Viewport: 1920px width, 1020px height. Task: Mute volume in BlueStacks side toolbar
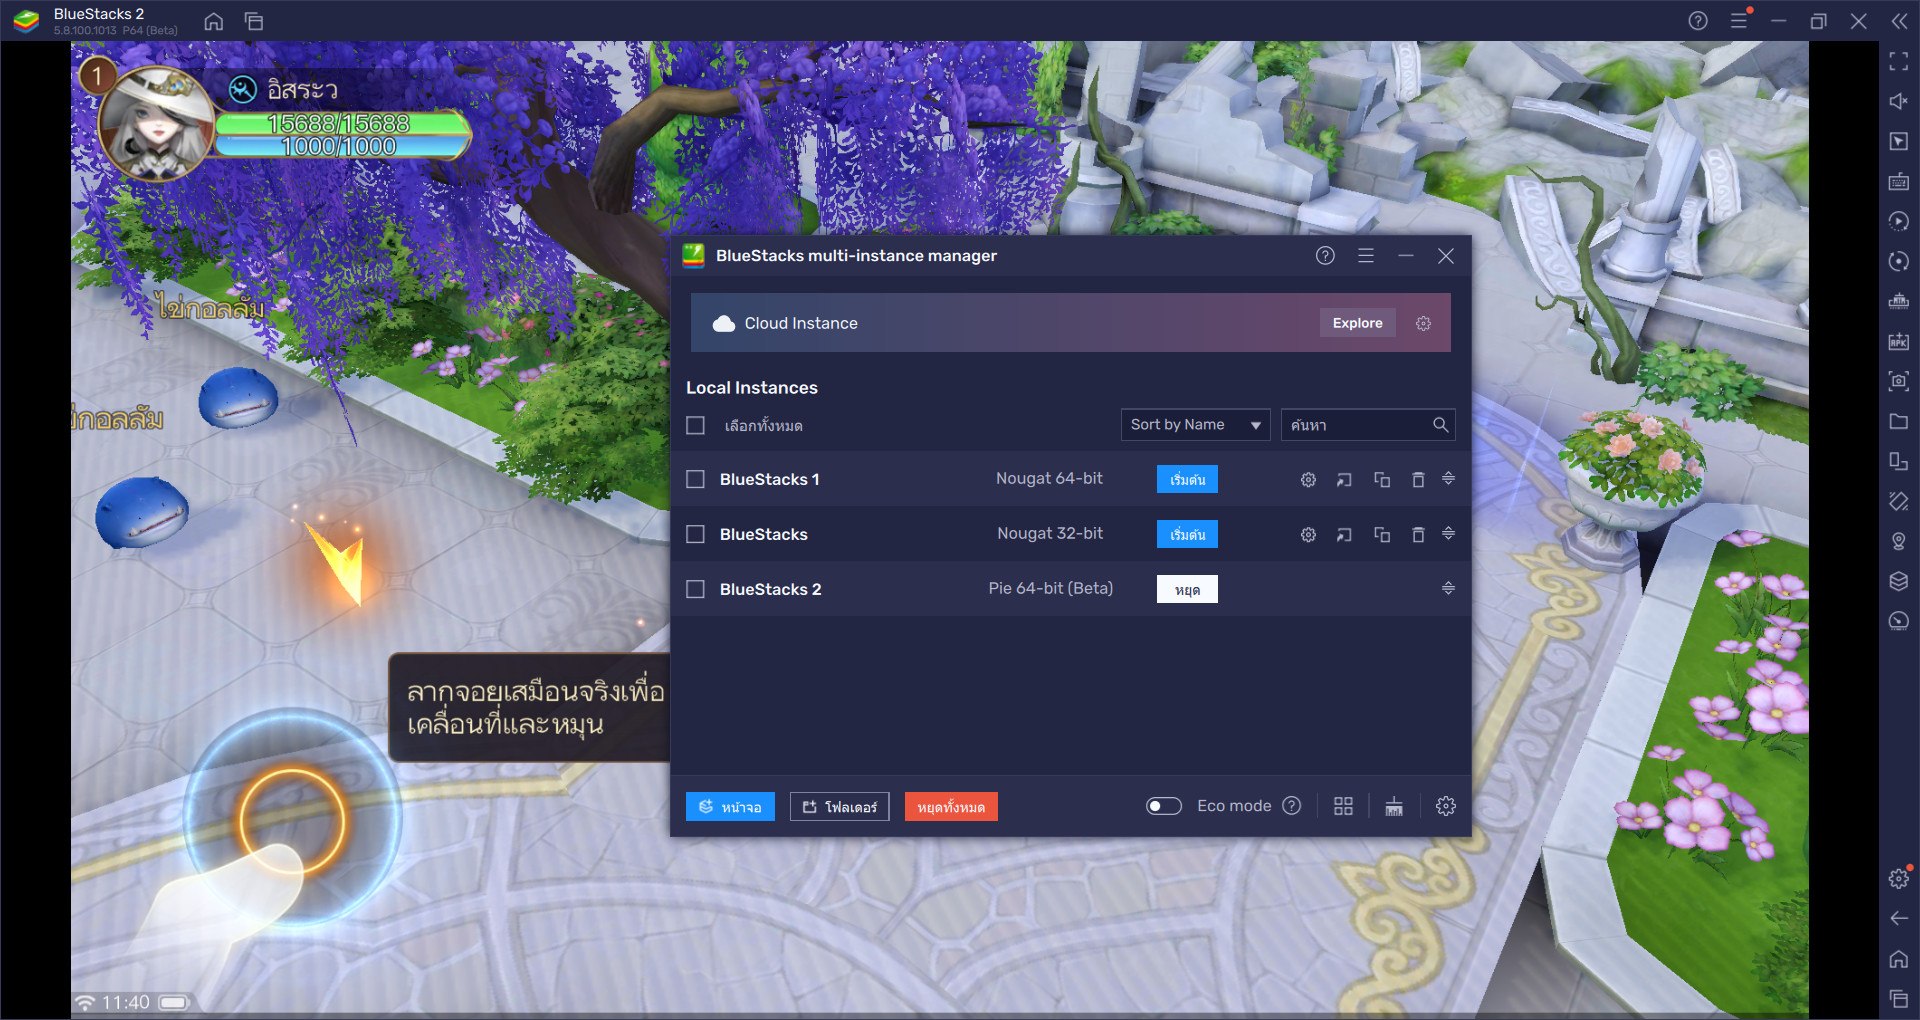coord(1898,101)
